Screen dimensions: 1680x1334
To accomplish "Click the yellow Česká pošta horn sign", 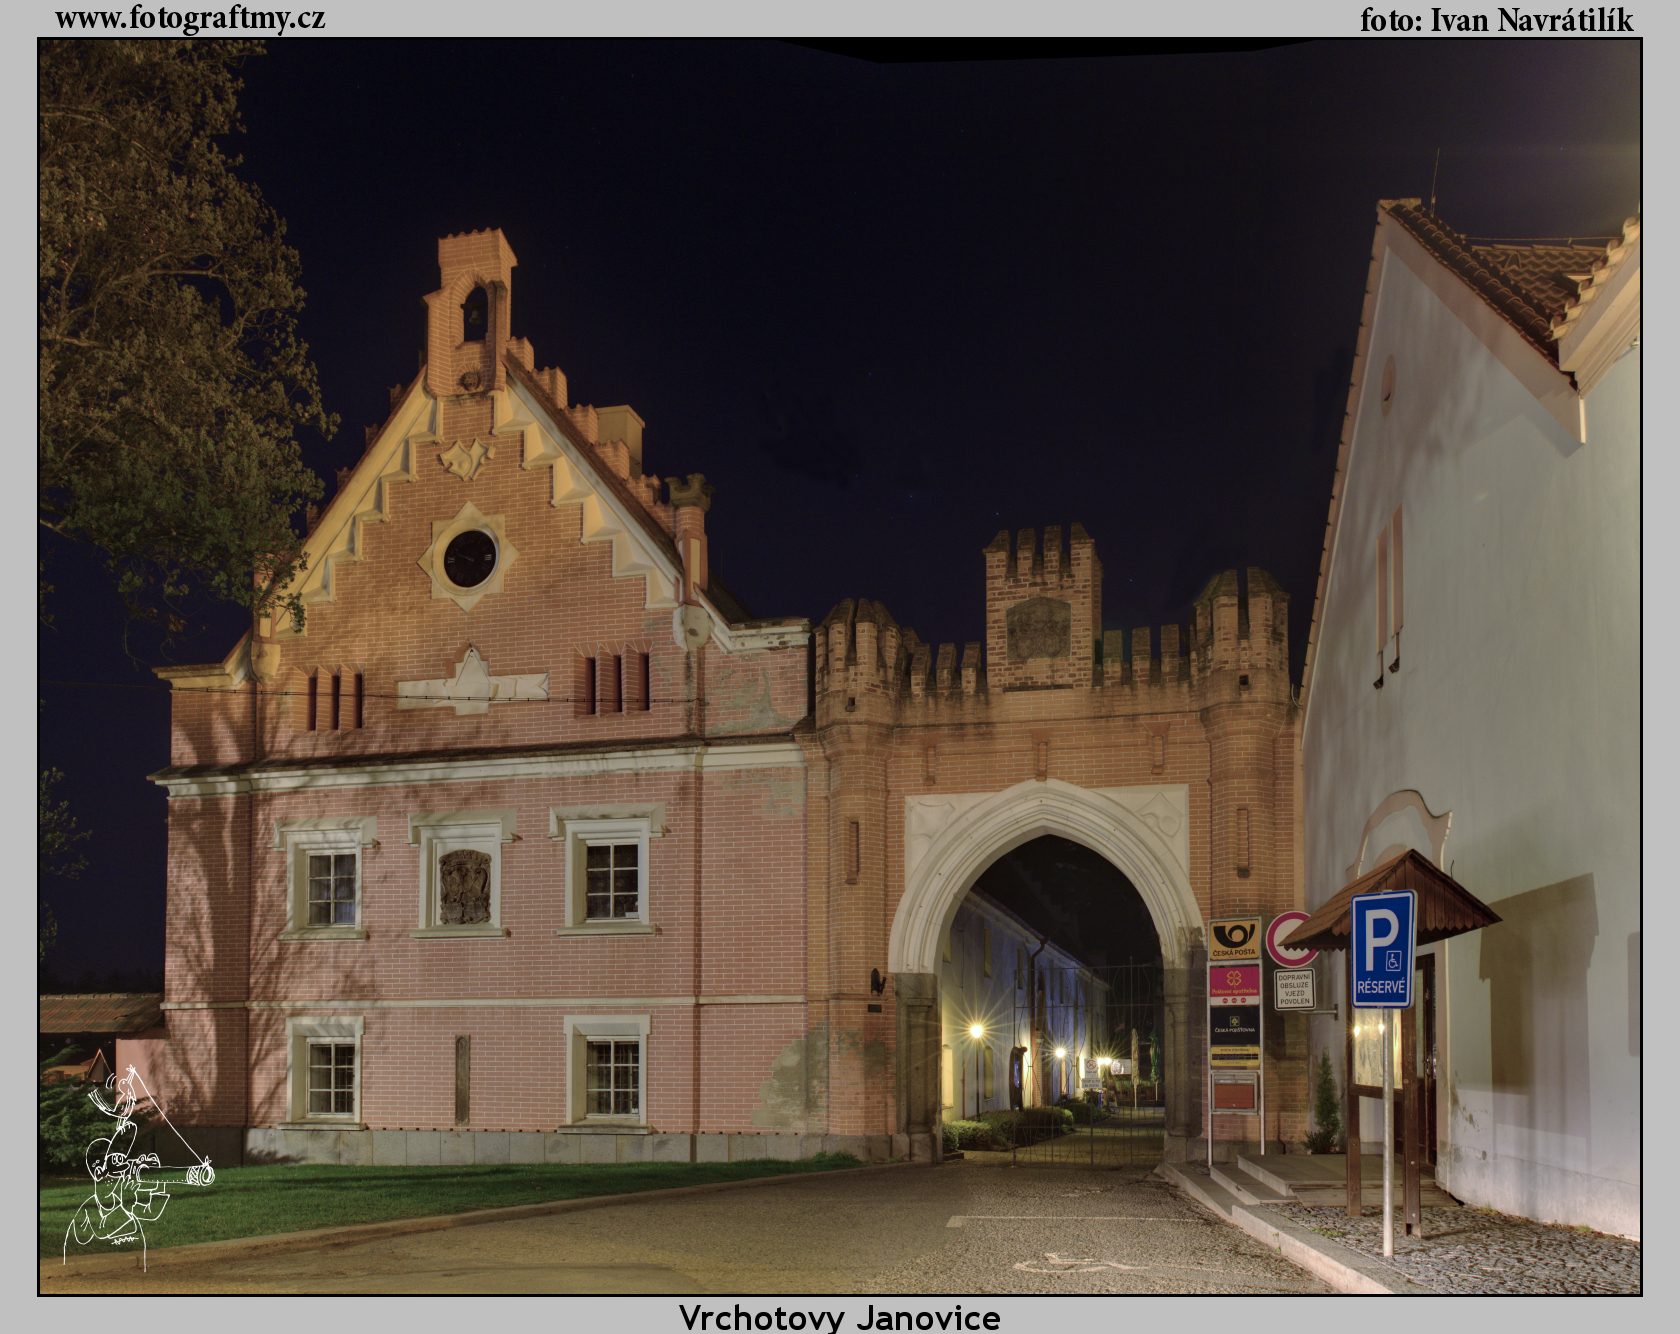I will pos(1234,940).
